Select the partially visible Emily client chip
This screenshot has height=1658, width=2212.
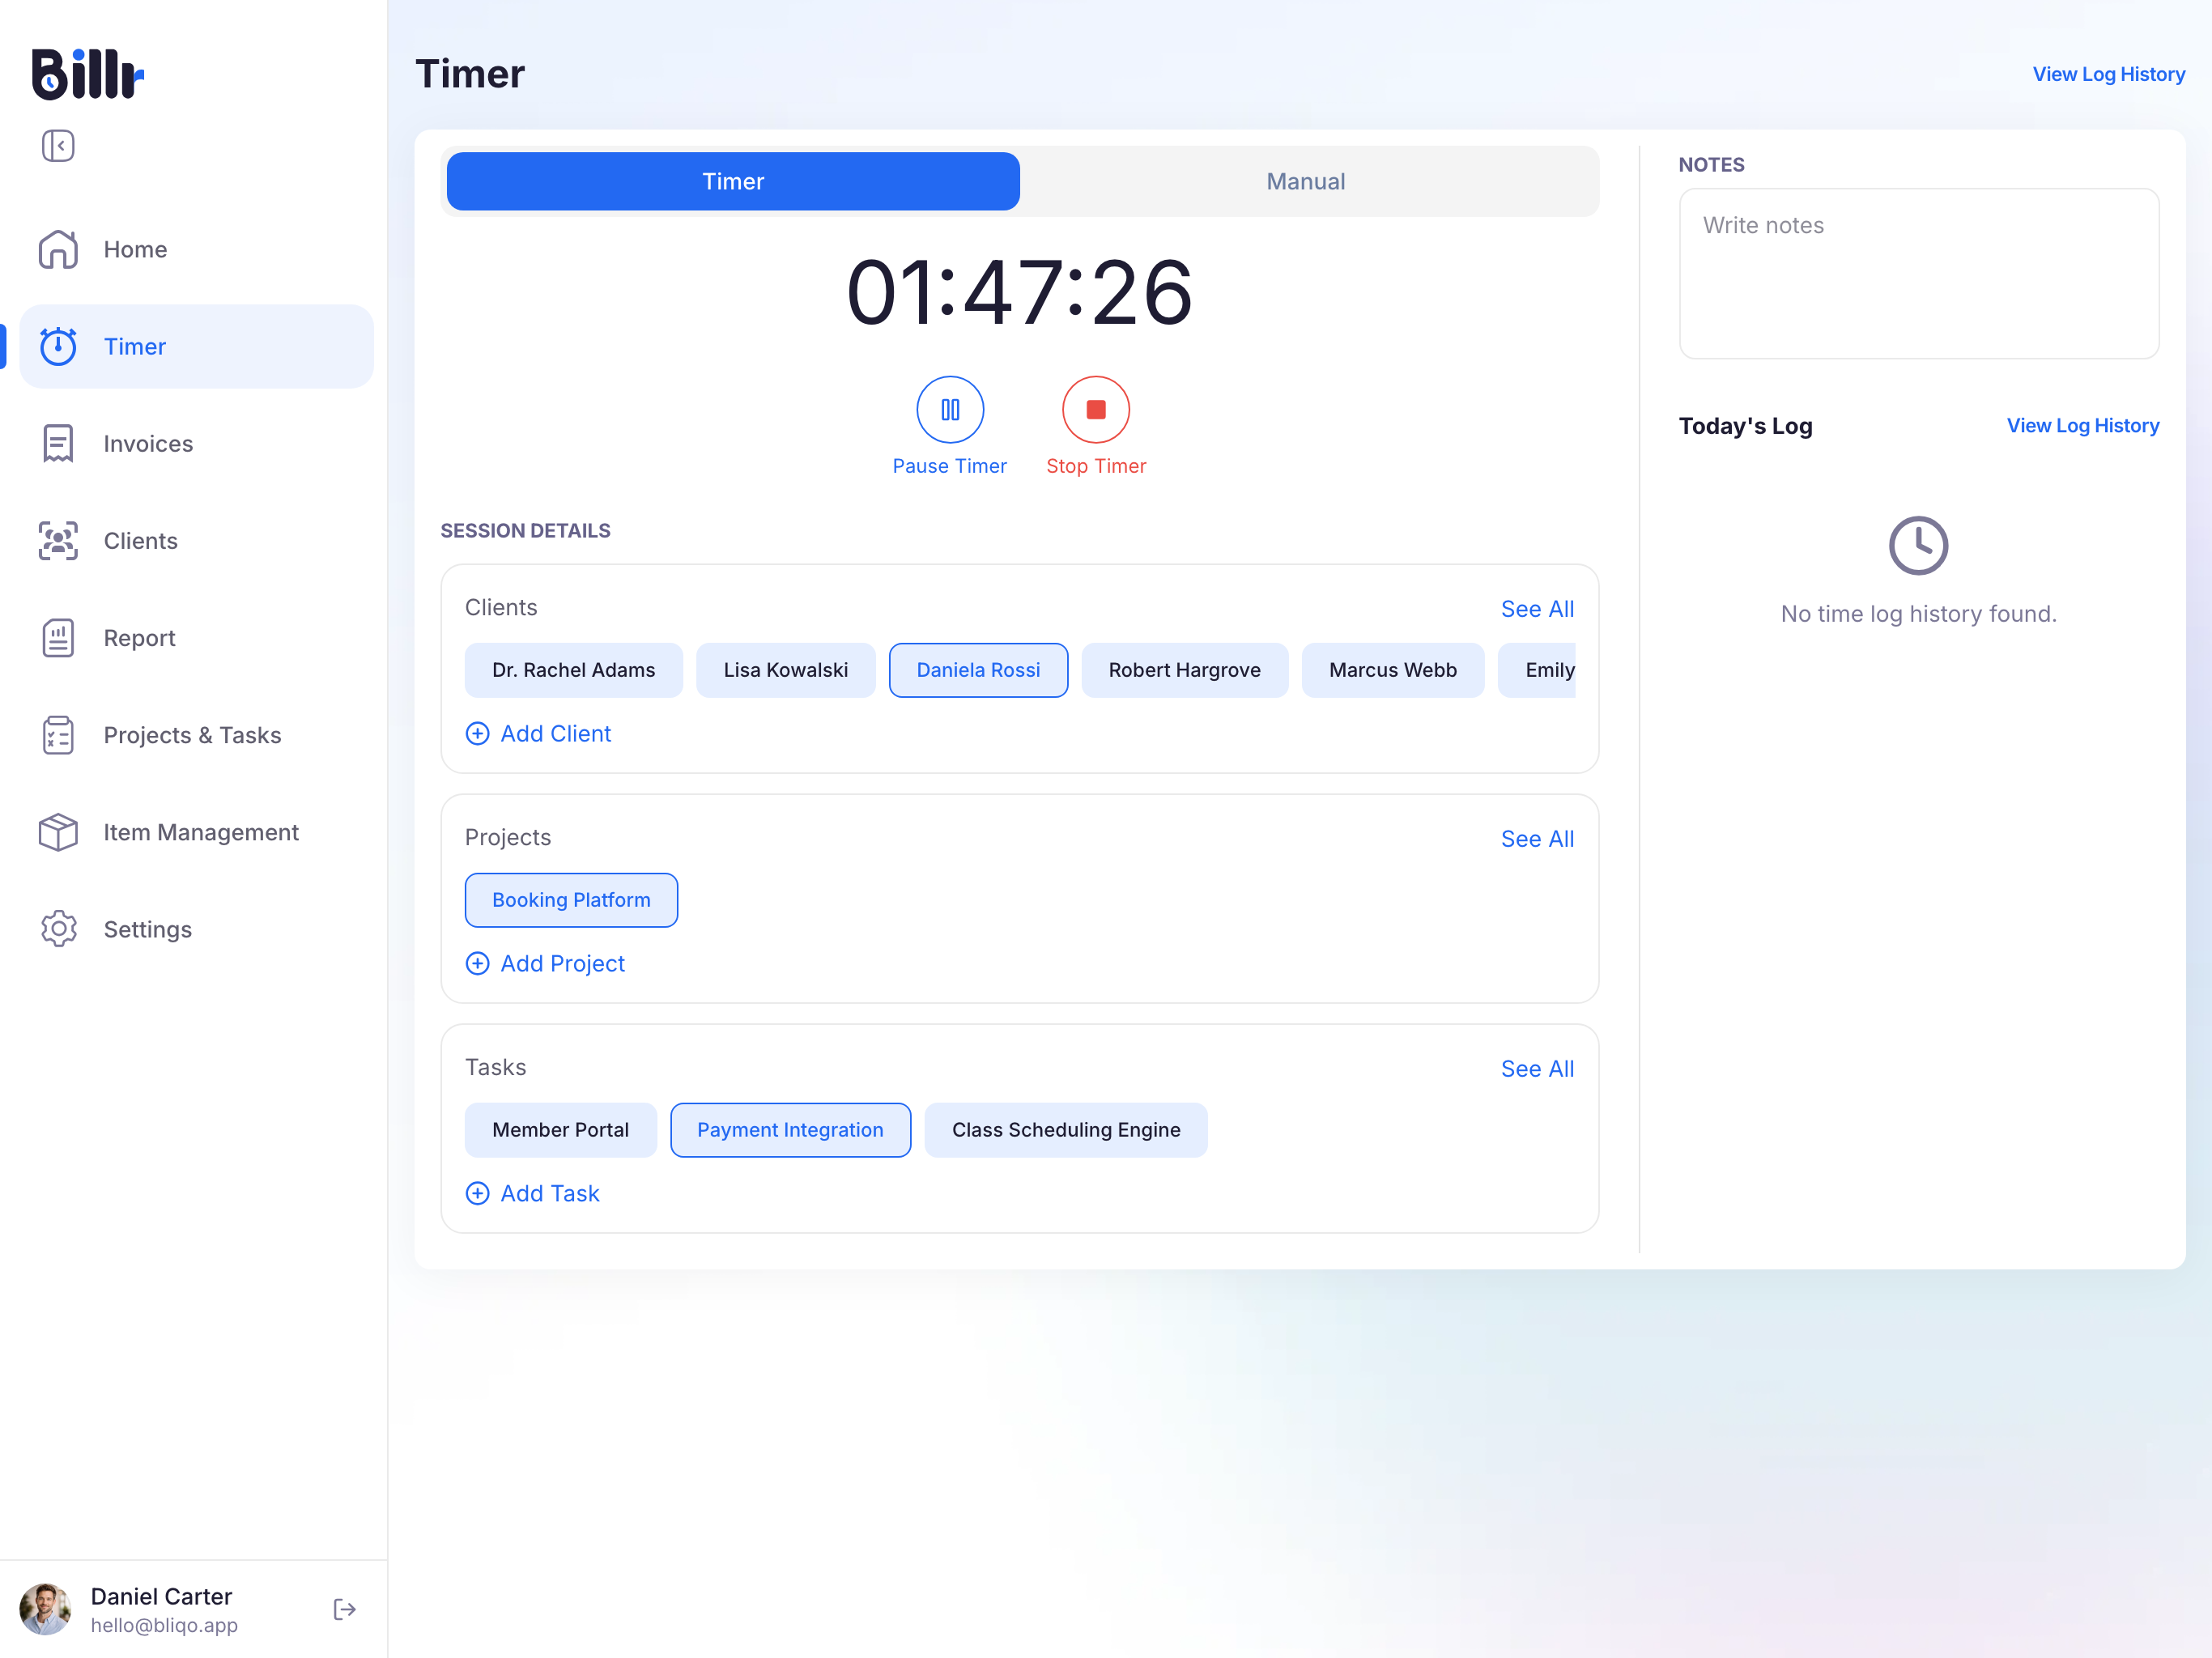1538,670
